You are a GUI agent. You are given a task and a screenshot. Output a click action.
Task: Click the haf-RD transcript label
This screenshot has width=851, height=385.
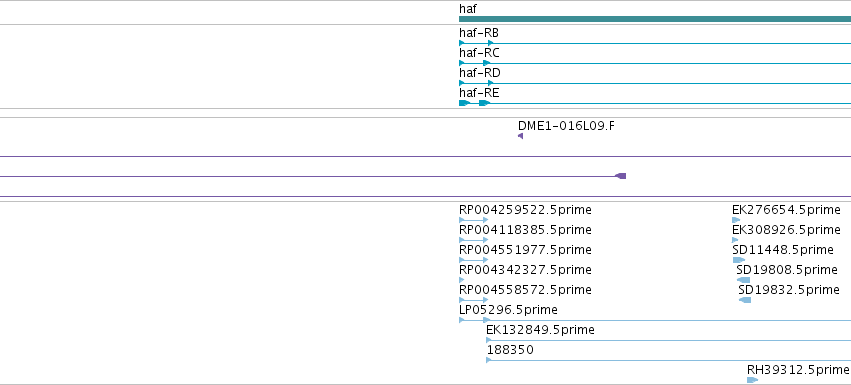[480, 73]
